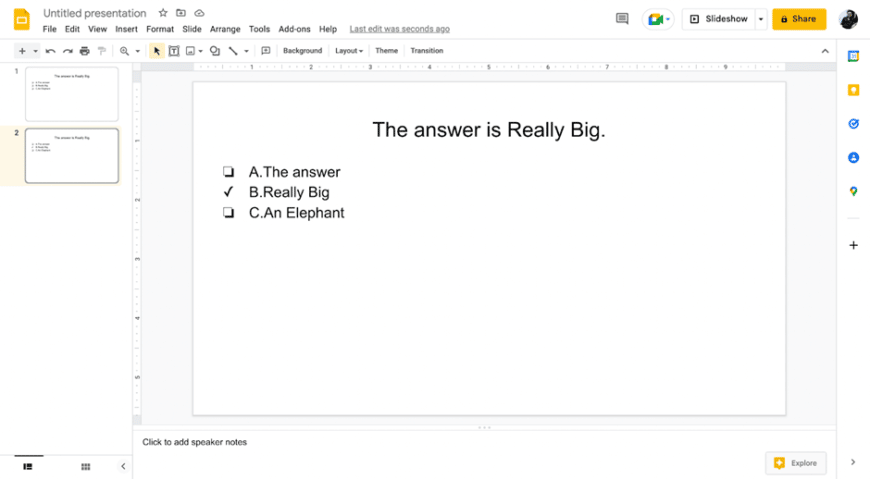Expand the Layout dropdown
This screenshot has width=870, height=479.
(348, 51)
